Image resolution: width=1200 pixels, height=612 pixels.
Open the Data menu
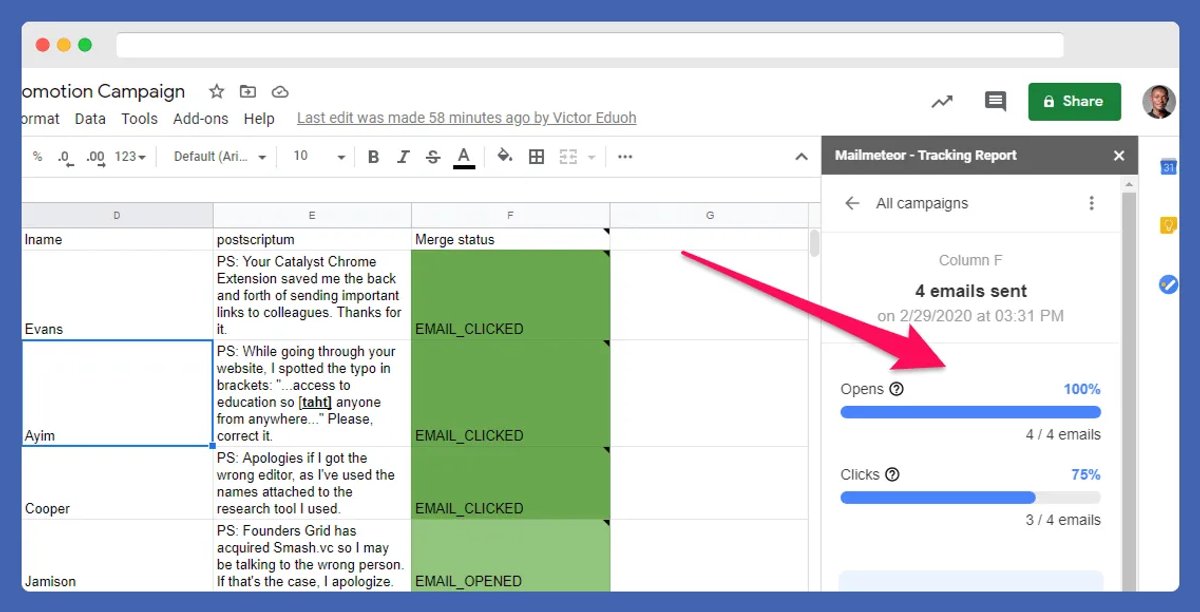coord(90,118)
